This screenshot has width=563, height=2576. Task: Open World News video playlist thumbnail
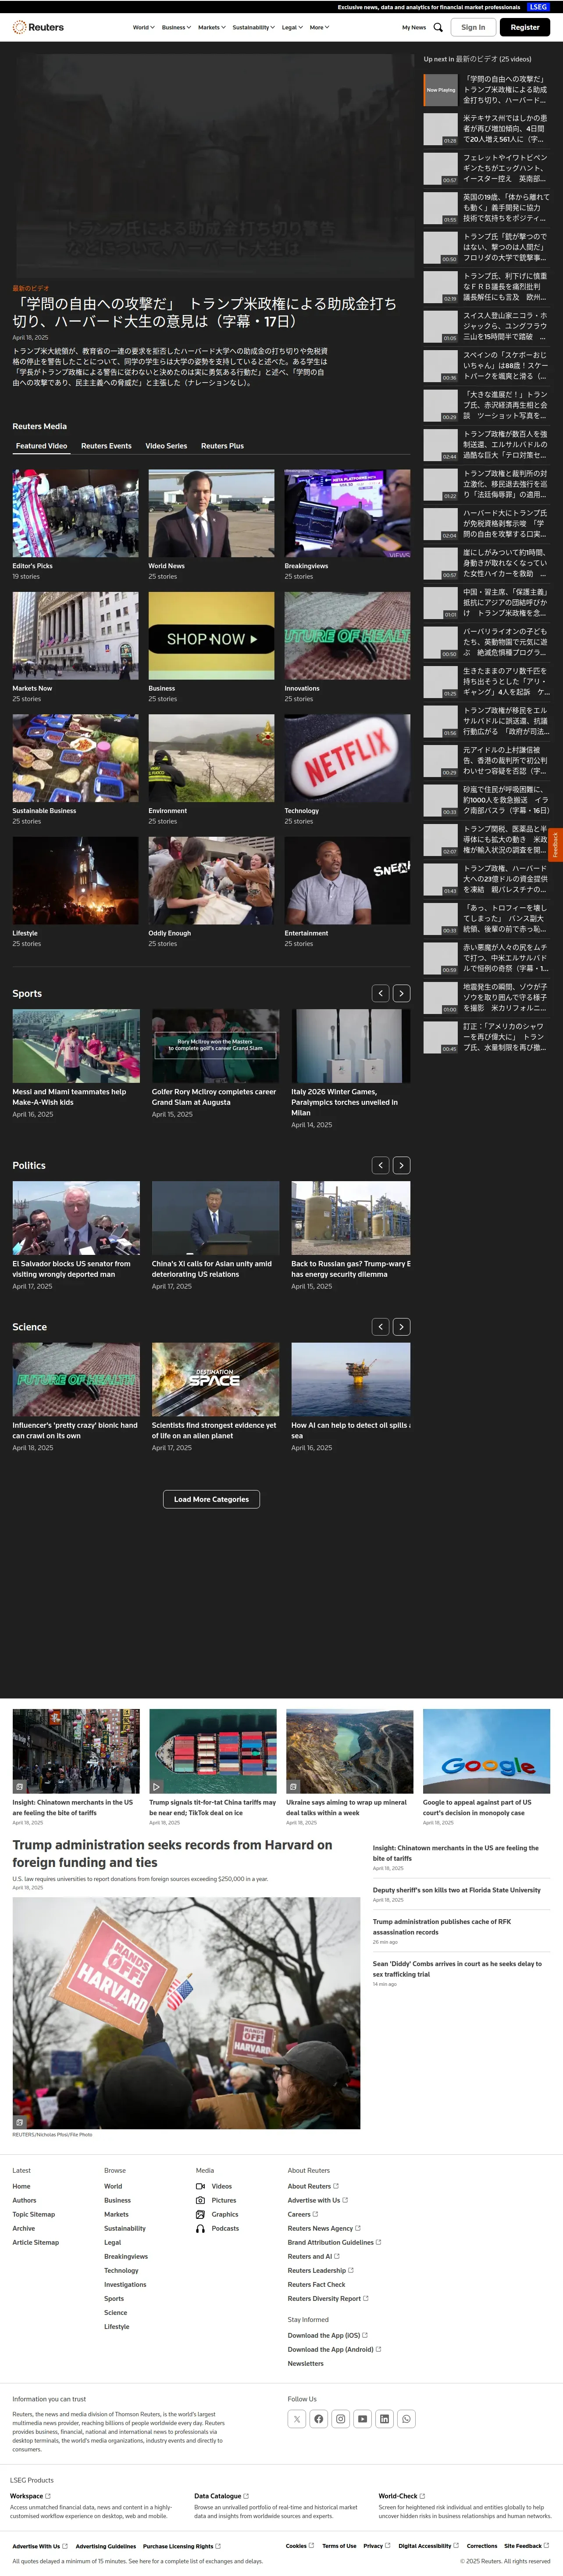tap(211, 513)
